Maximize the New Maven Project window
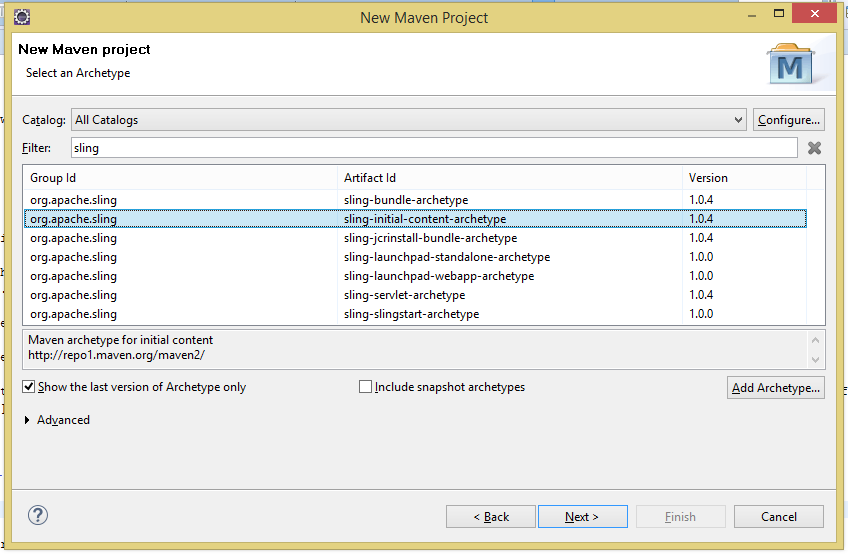This screenshot has width=848, height=555. click(779, 14)
